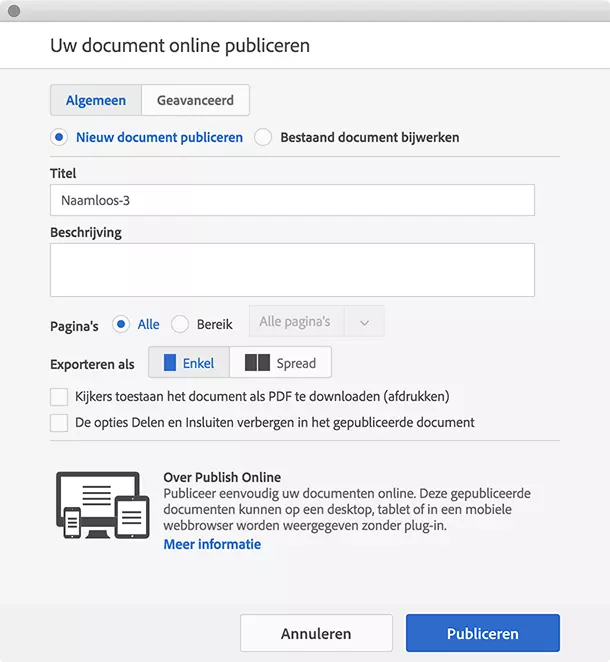Click the two-page Spread icon
The height and width of the screenshot is (662, 610).
257,363
